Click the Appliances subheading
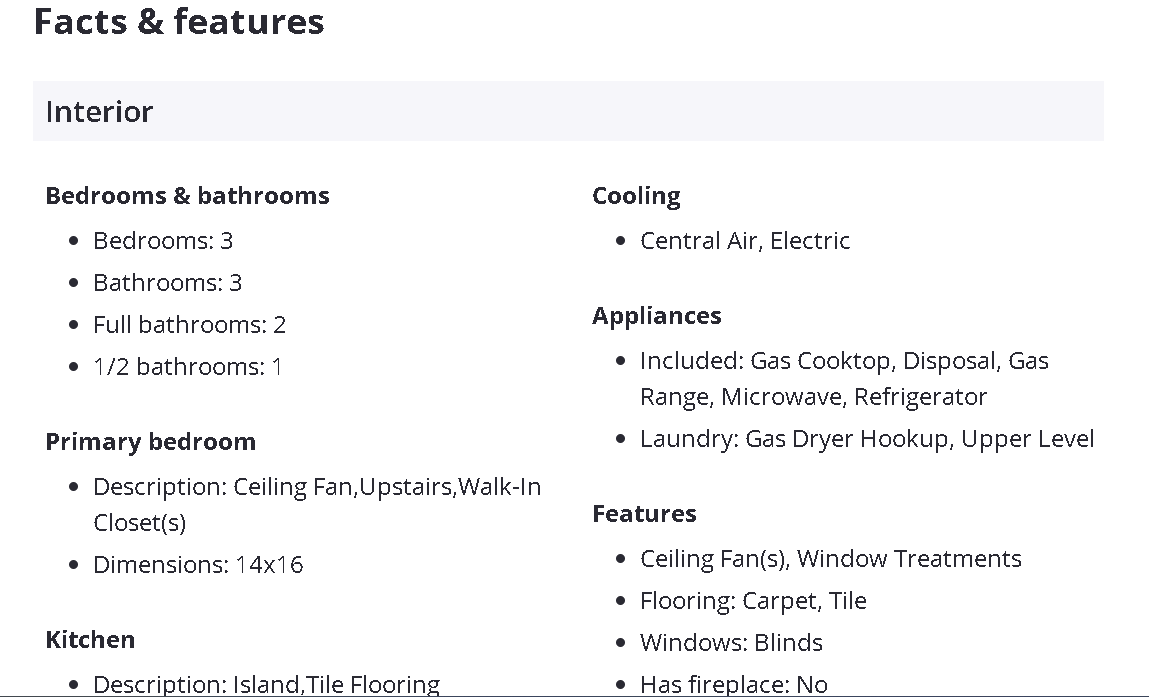 pos(656,316)
